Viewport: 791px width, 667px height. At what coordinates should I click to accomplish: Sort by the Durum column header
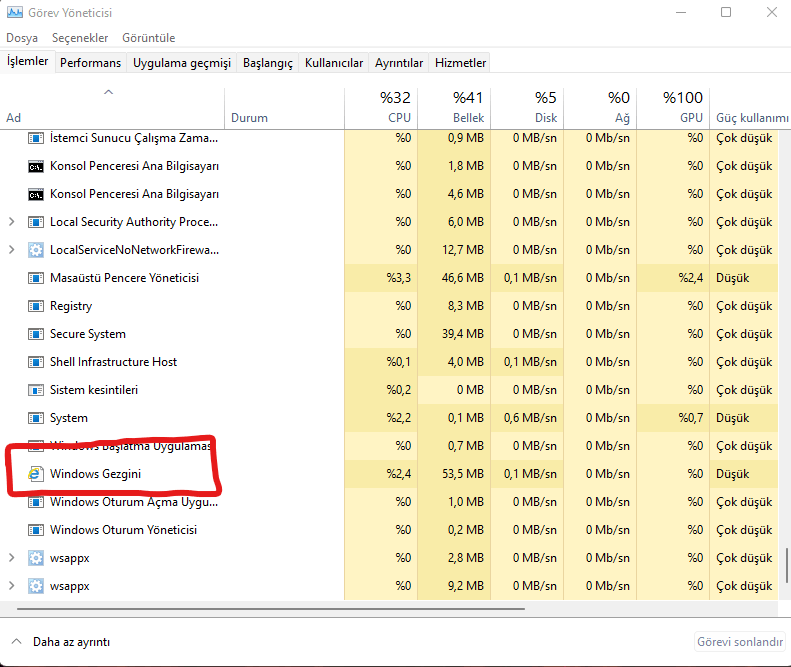coord(284,108)
